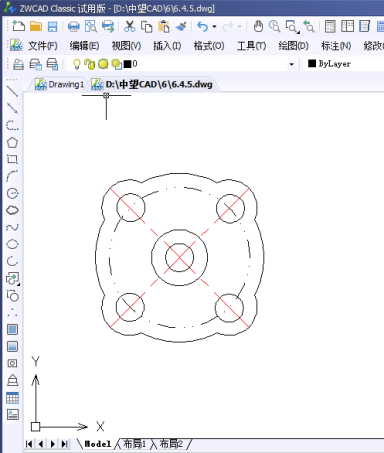Open the Design Center icon
The image size is (384, 453).
pos(347,26)
